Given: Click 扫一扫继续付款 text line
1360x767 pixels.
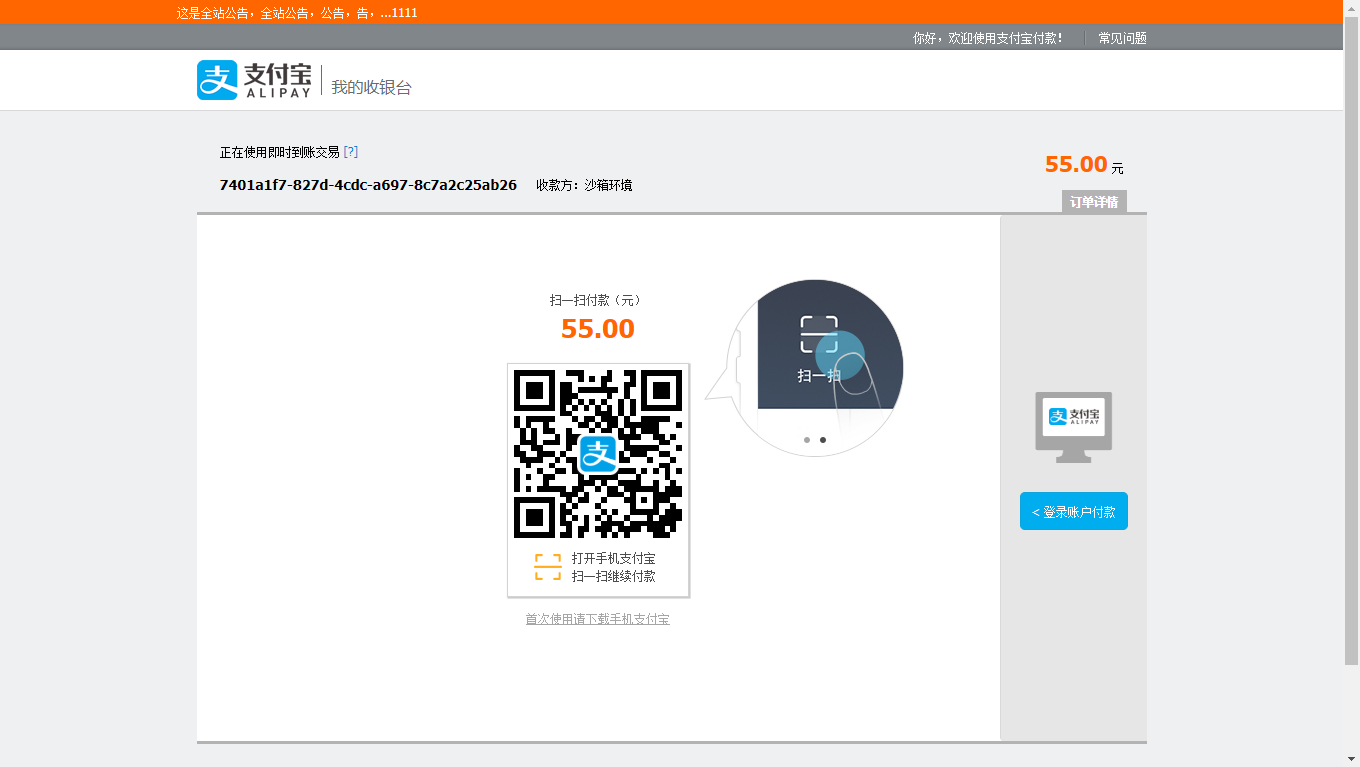Looking at the screenshot, I should tap(614, 576).
